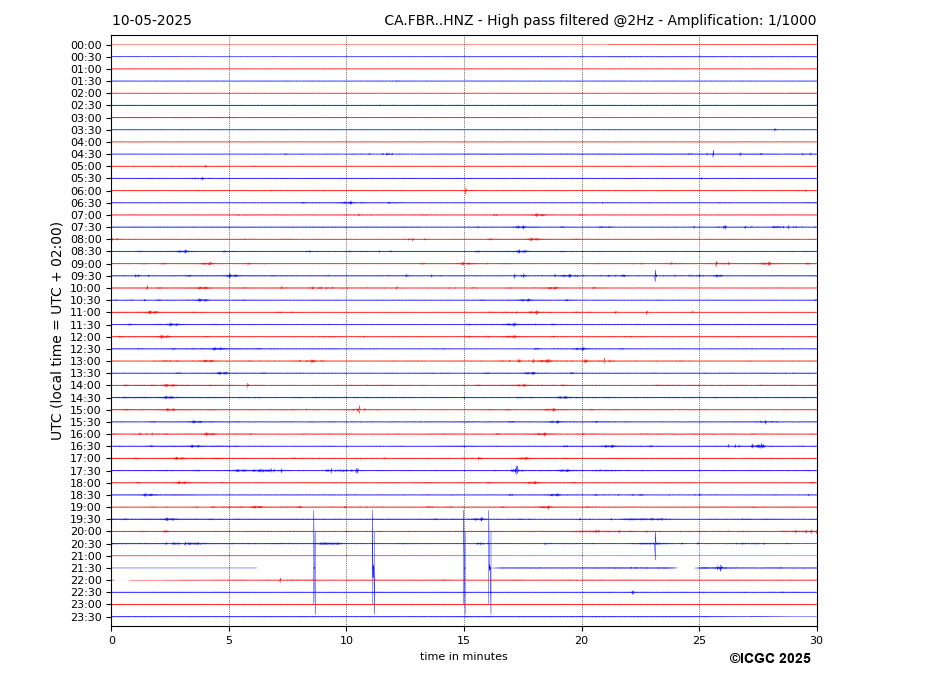Select the 18:30 row label
927x696 pixels.
[86, 496]
